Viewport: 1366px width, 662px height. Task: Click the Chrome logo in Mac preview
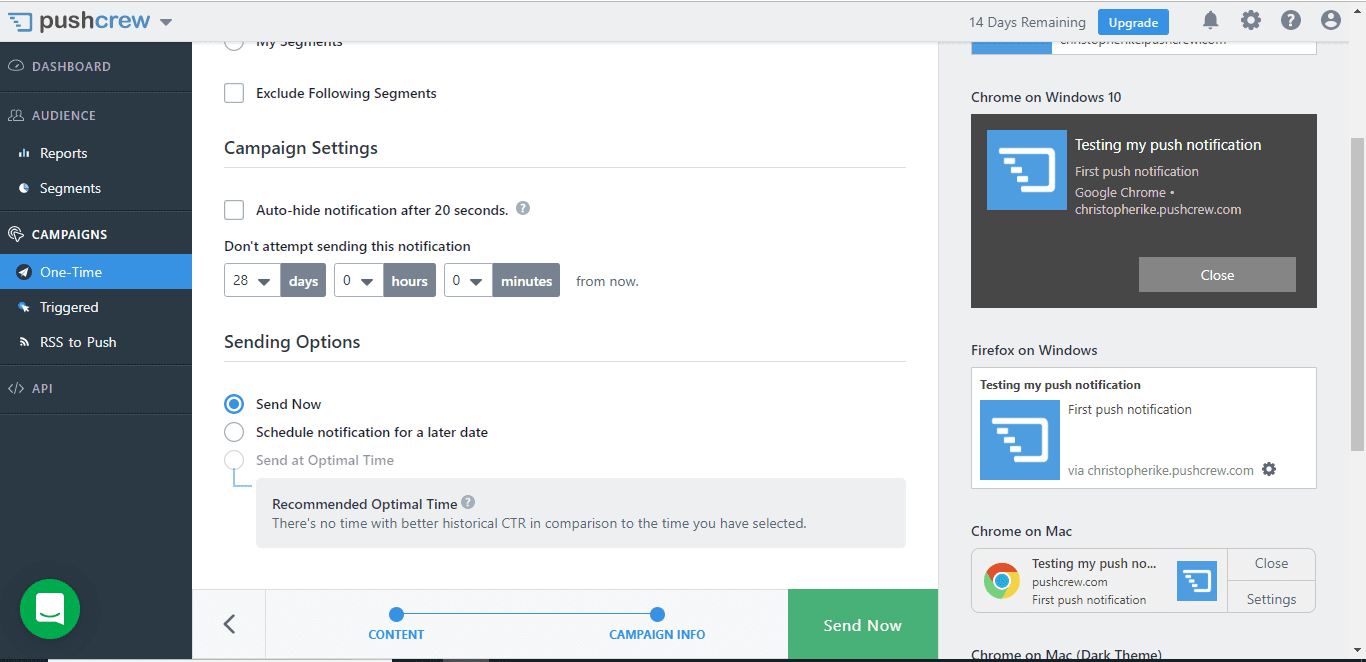(1001, 581)
